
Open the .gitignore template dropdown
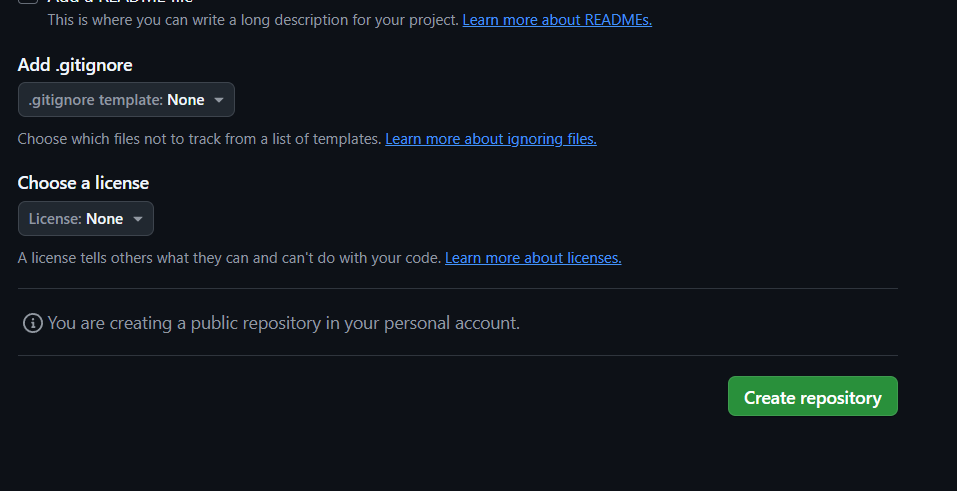(126, 100)
